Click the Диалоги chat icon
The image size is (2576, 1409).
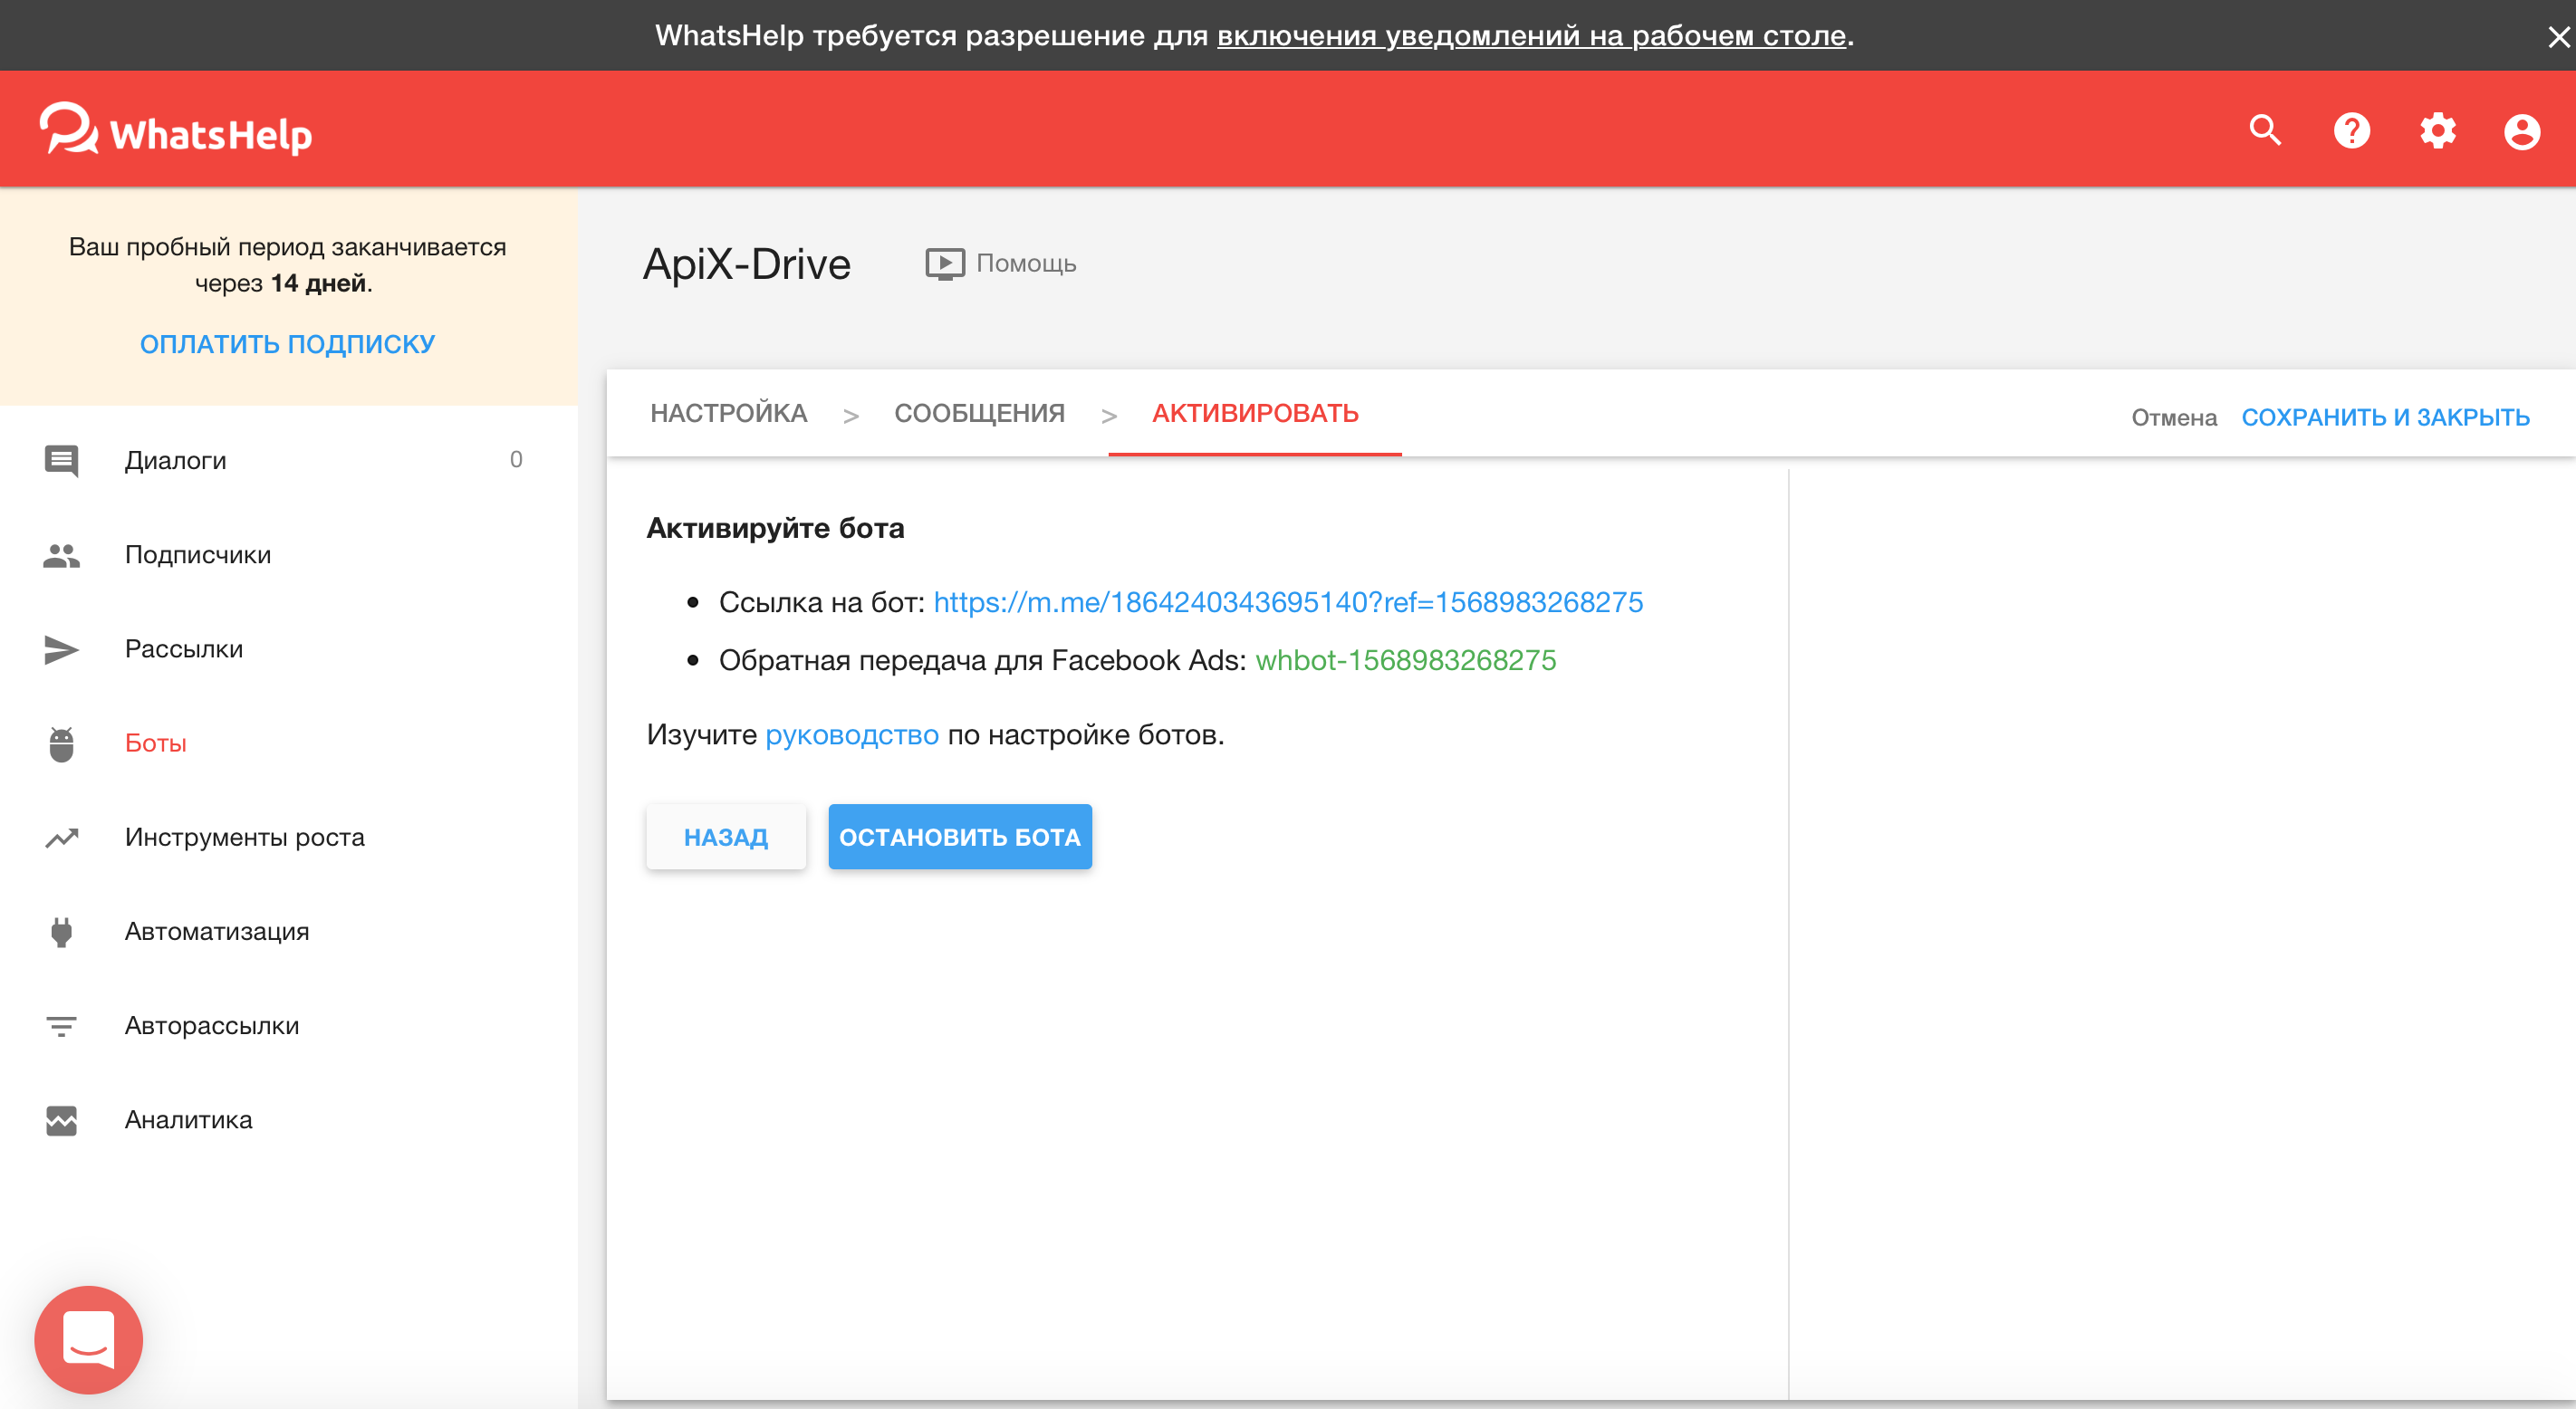coord(62,461)
